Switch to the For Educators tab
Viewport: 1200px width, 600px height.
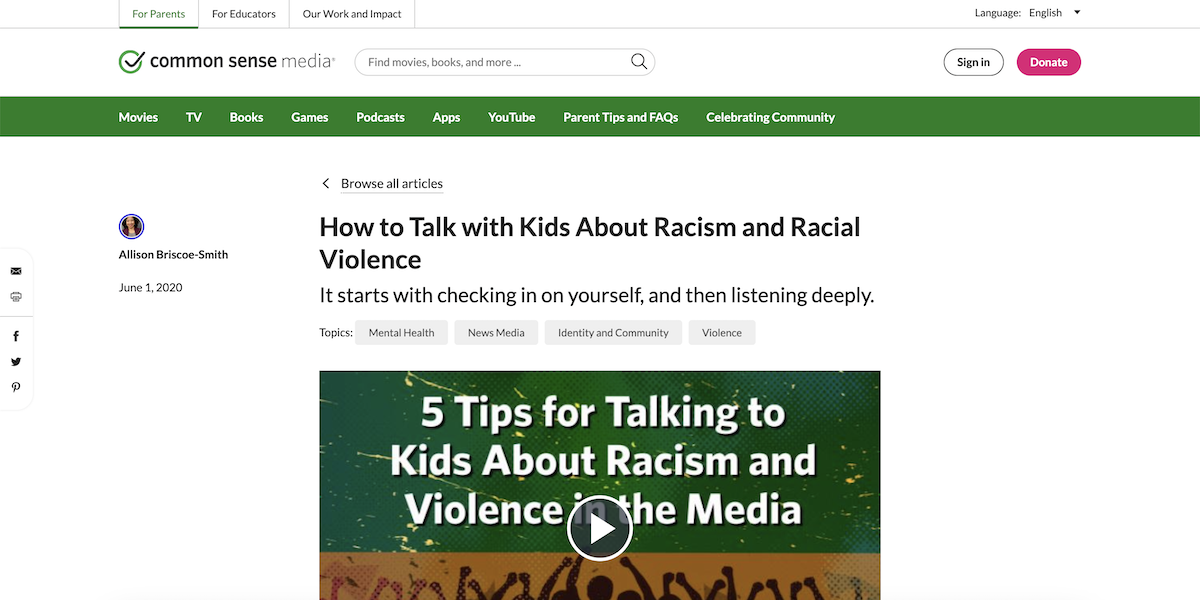coord(243,13)
